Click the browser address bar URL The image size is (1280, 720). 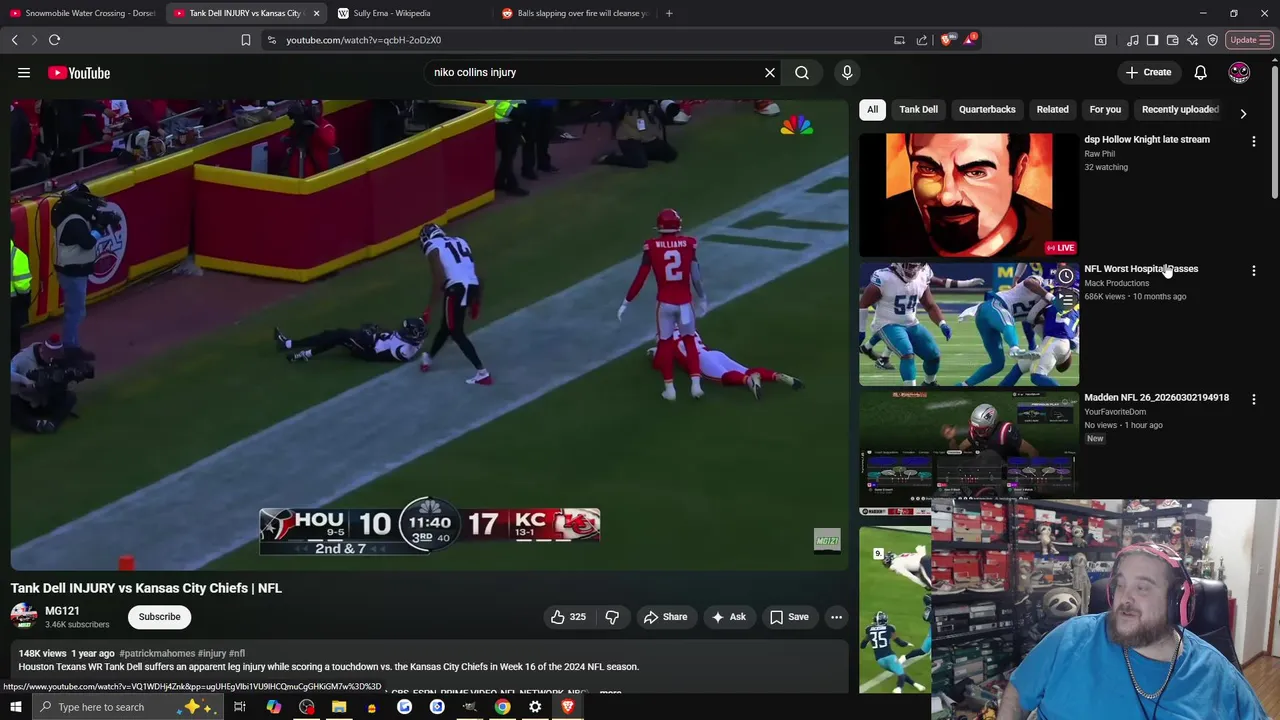click(x=363, y=40)
